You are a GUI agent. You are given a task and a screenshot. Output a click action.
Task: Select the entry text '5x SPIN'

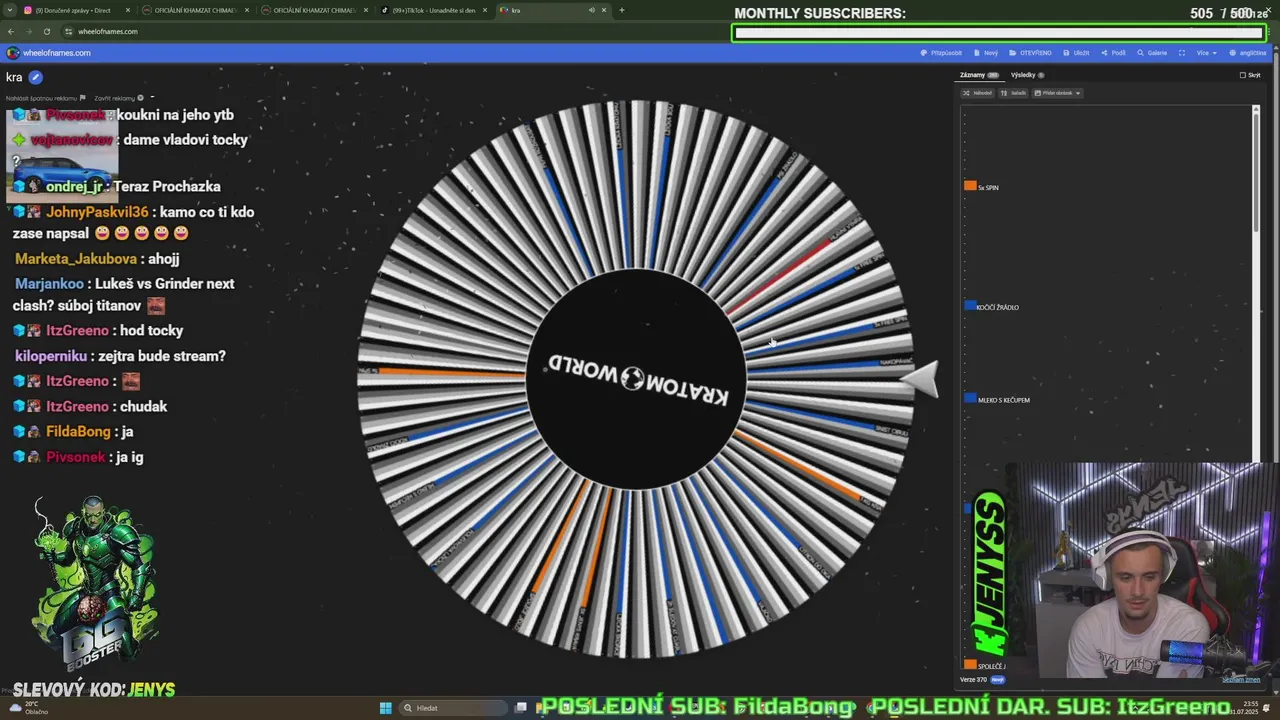click(988, 188)
